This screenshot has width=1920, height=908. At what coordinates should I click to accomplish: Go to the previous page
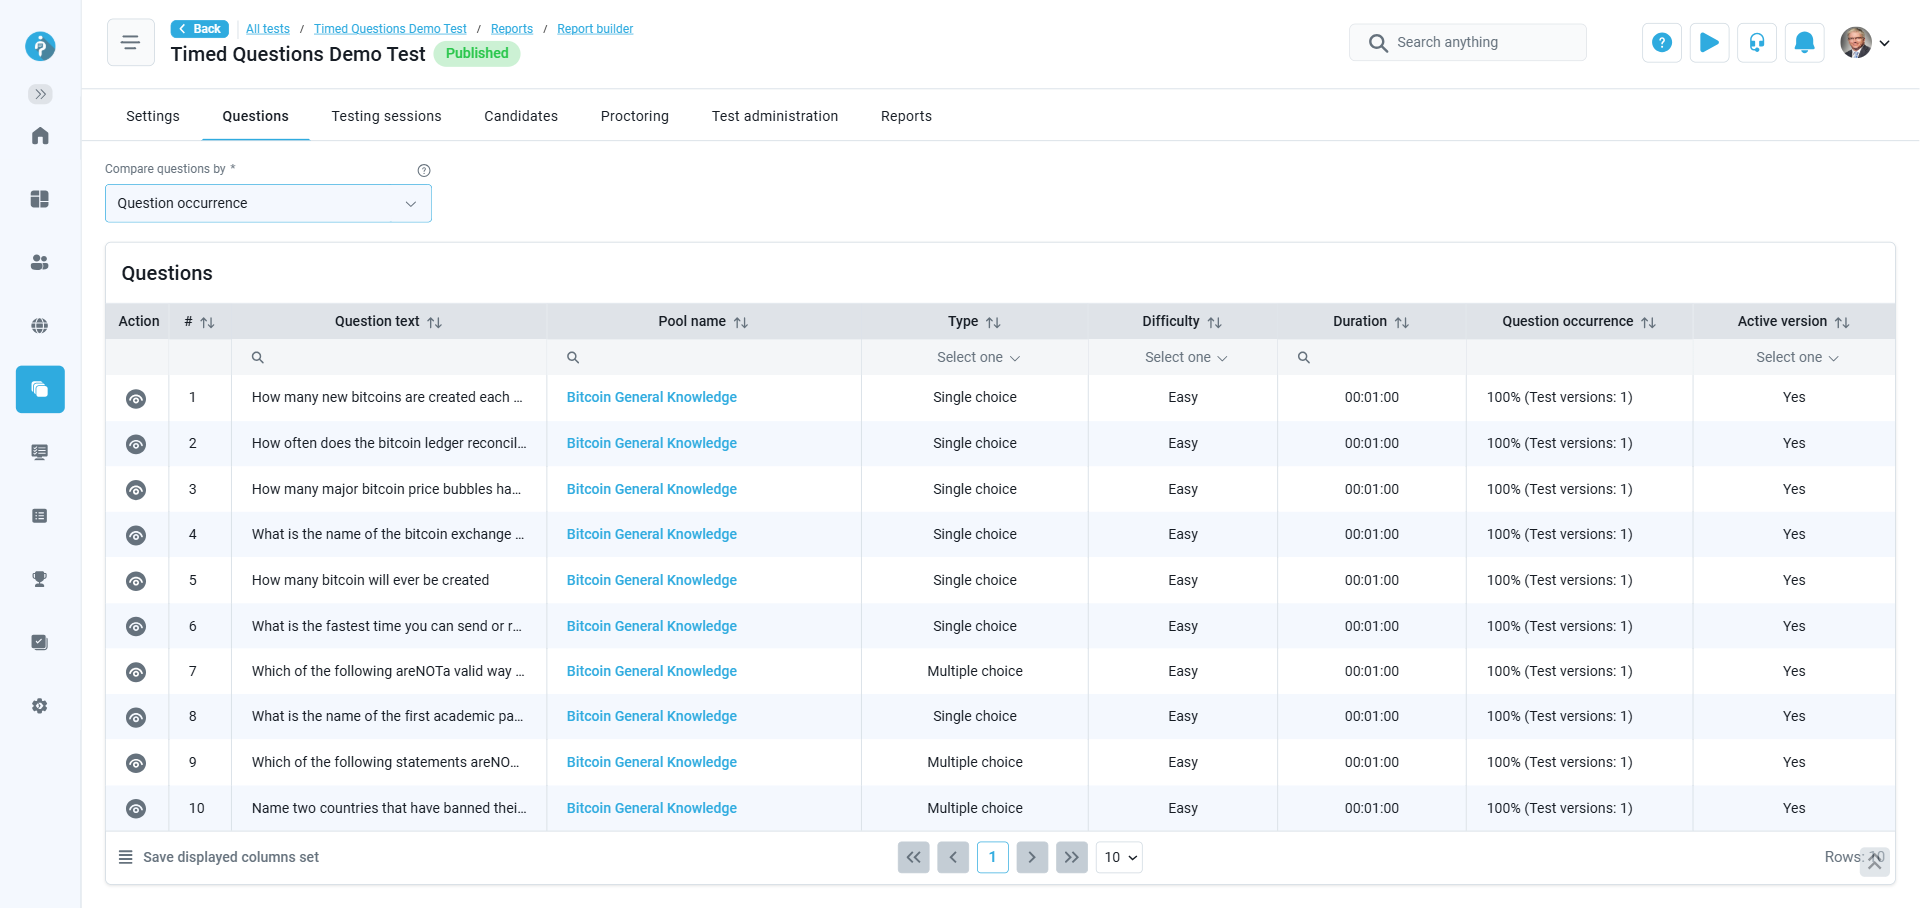[953, 857]
